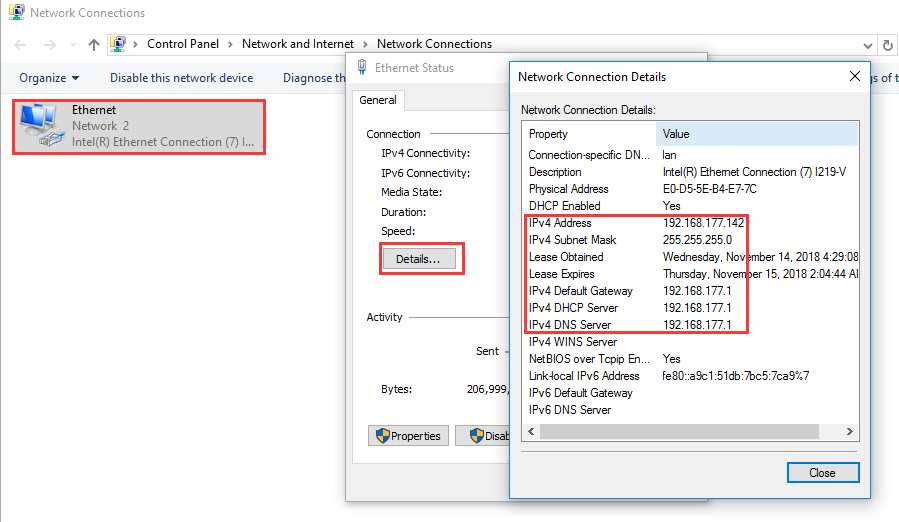Select the Lease Obtained row
The image size is (899, 522).
[690, 257]
